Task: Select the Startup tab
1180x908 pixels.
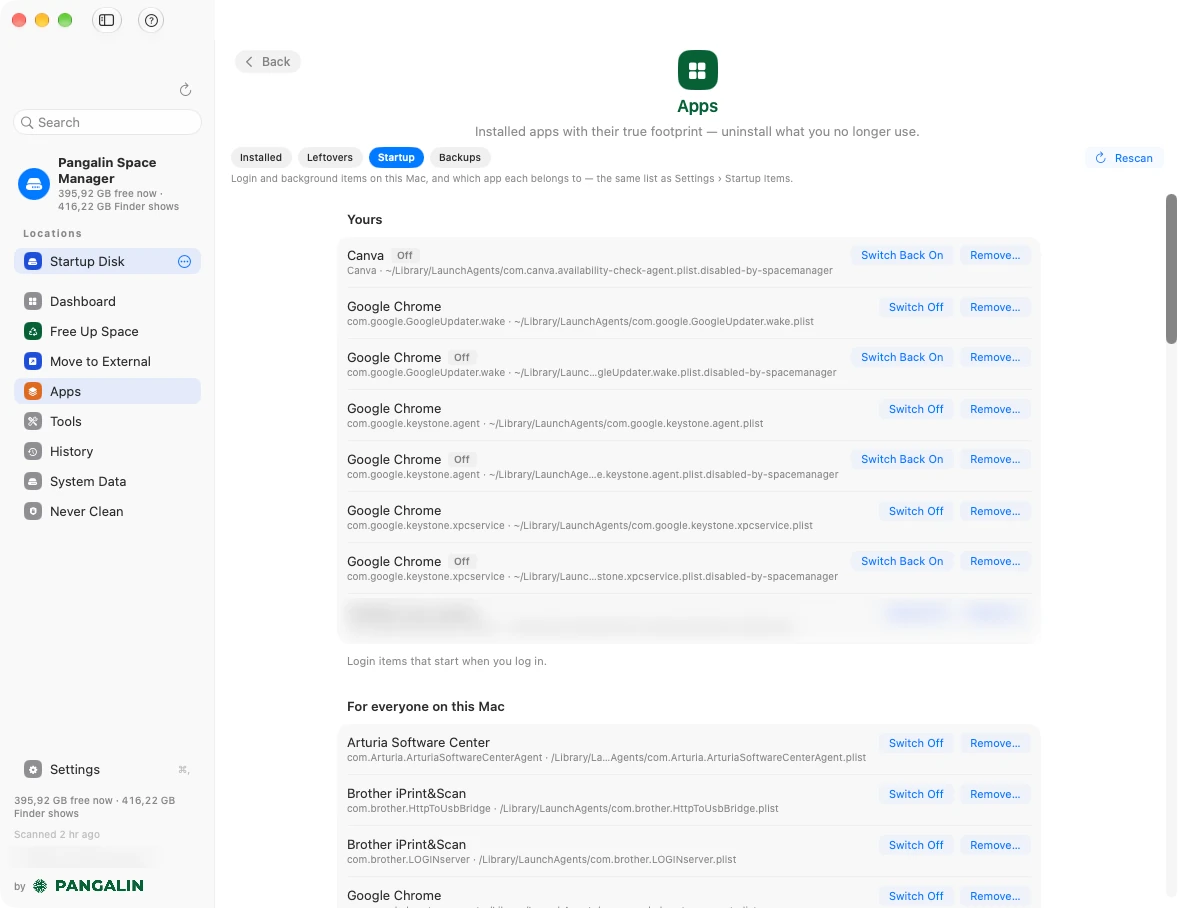Action: (x=396, y=157)
